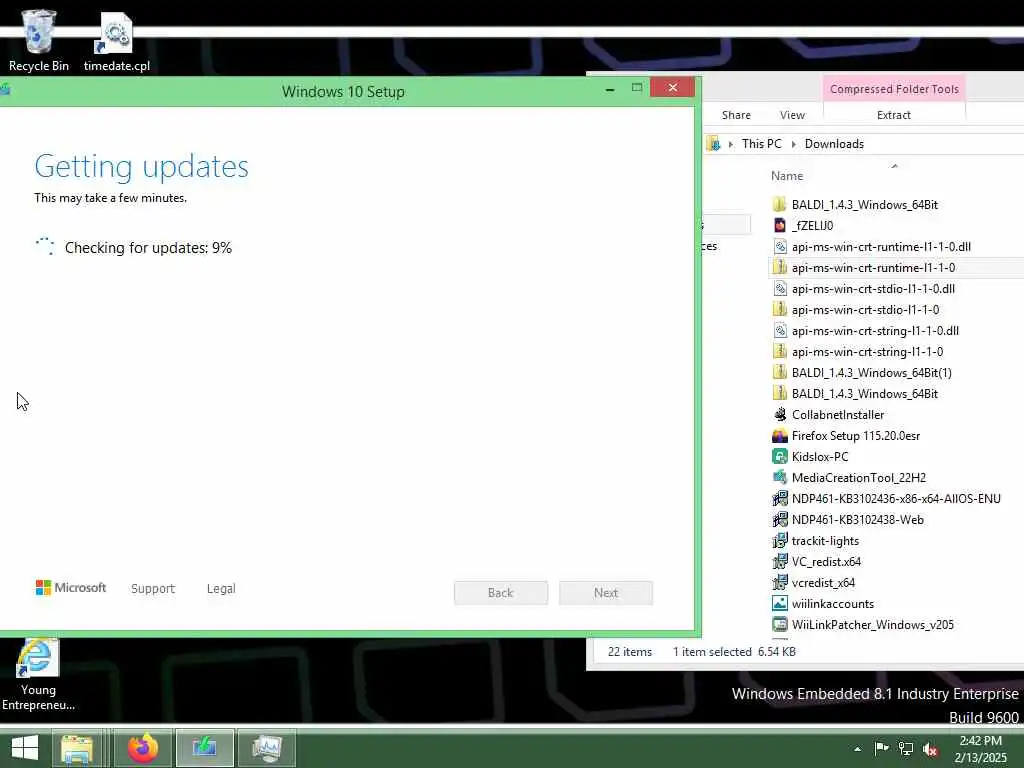Select api-ms-win-crt-runtime-l1-1-0.dll file icon
Screen dimensions: 1024x768
click(x=780, y=246)
